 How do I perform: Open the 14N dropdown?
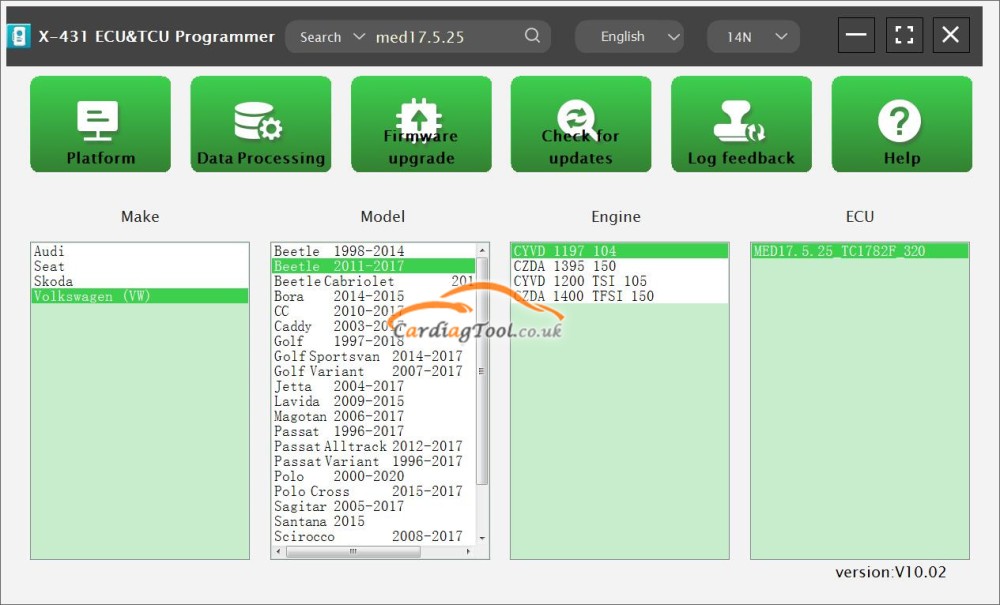[x=753, y=36]
